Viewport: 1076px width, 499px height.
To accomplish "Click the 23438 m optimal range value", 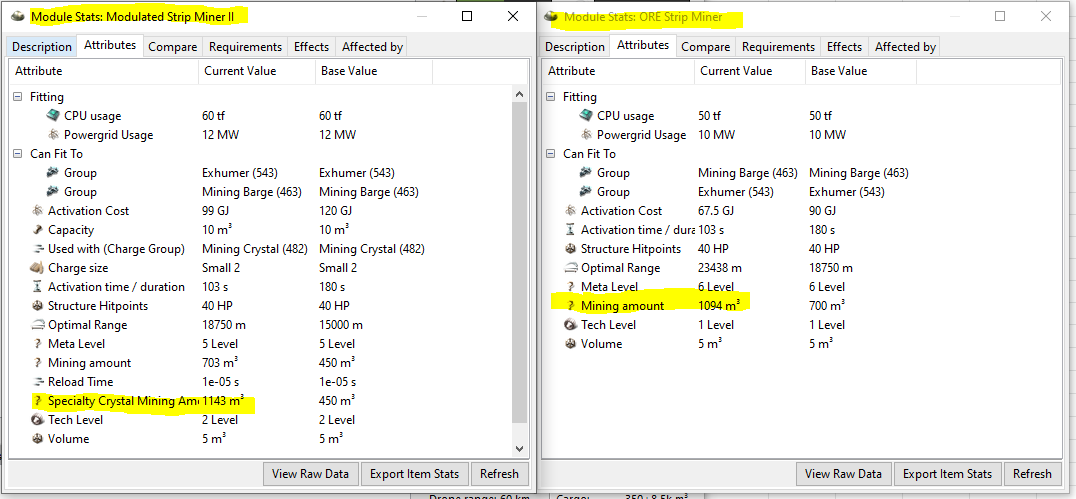I will tap(720, 268).
